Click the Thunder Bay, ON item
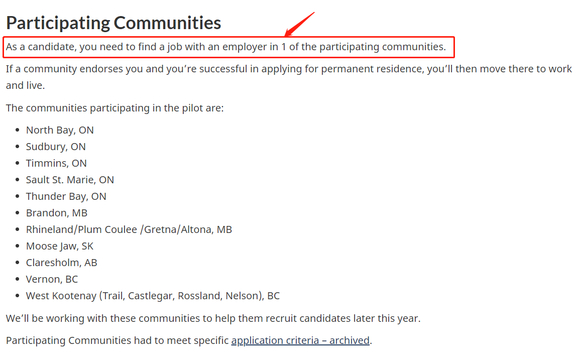 click(66, 196)
